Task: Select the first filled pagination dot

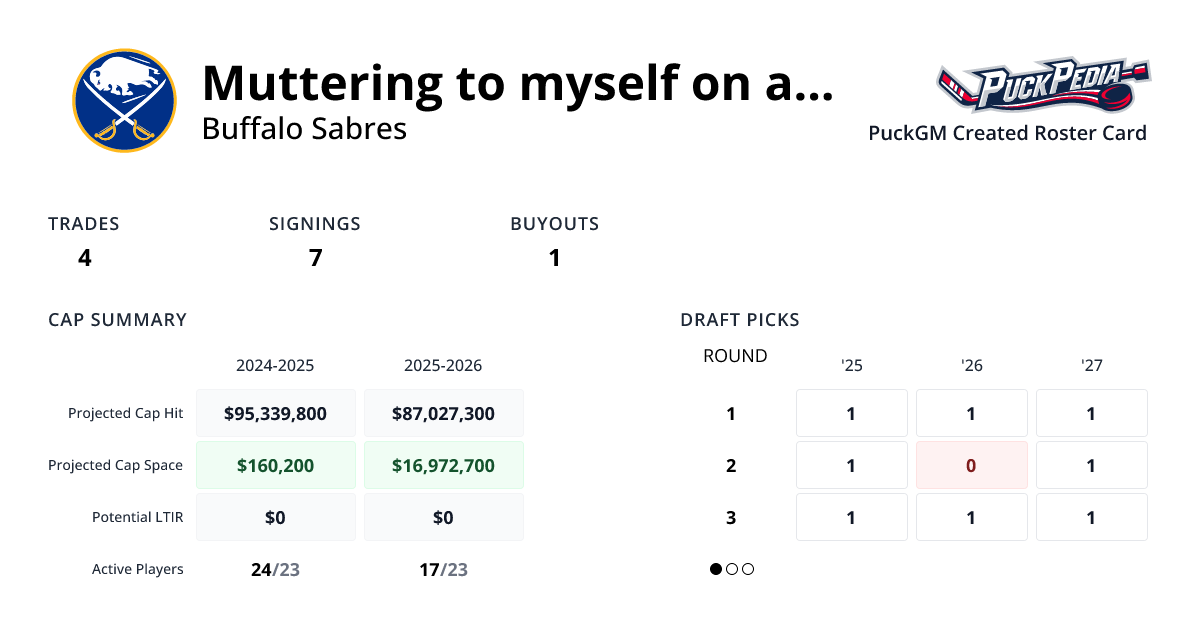Action: 716,569
